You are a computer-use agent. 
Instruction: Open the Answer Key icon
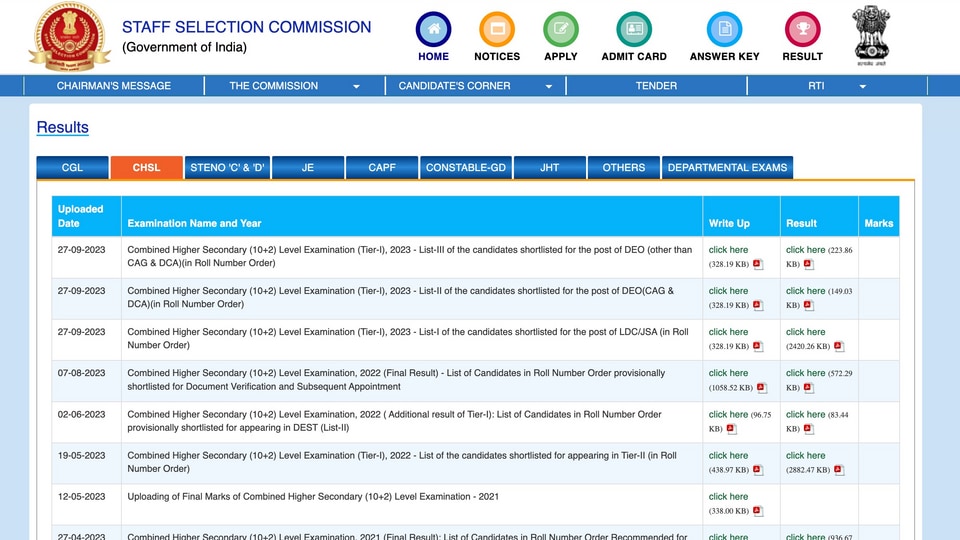pyautogui.click(x=724, y=29)
